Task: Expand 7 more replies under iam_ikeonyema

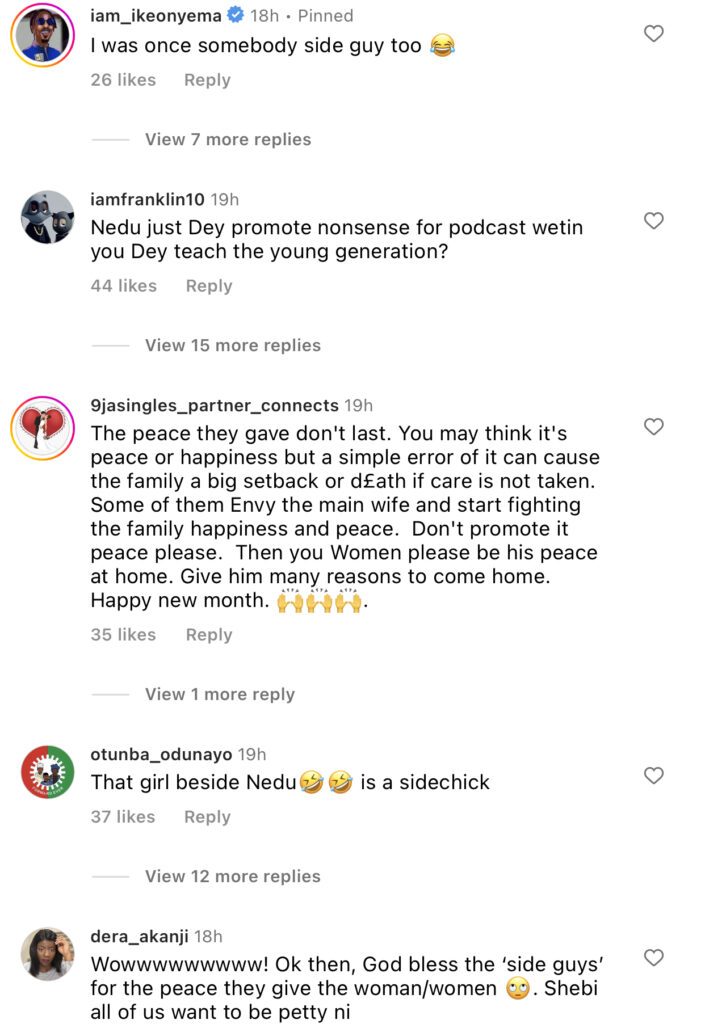Action: [227, 140]
